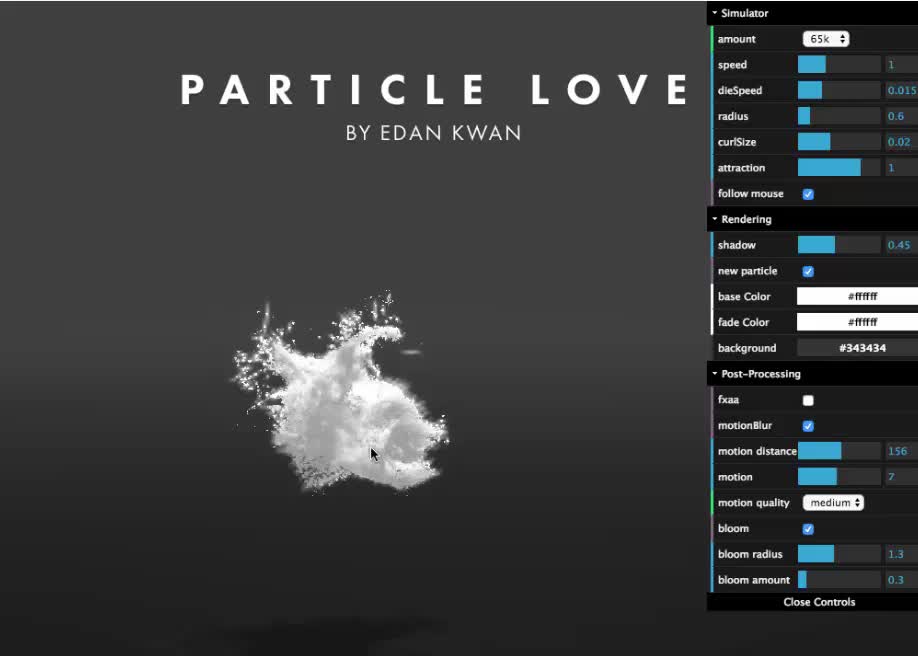
Task: Click the Close Controls button
Action: pos(813,602)
